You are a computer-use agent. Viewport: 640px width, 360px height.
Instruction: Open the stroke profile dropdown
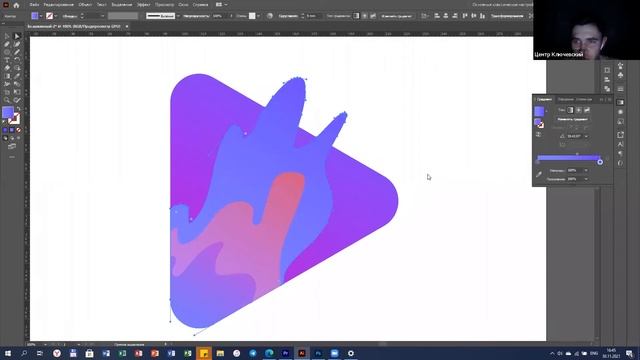(178, 16)
